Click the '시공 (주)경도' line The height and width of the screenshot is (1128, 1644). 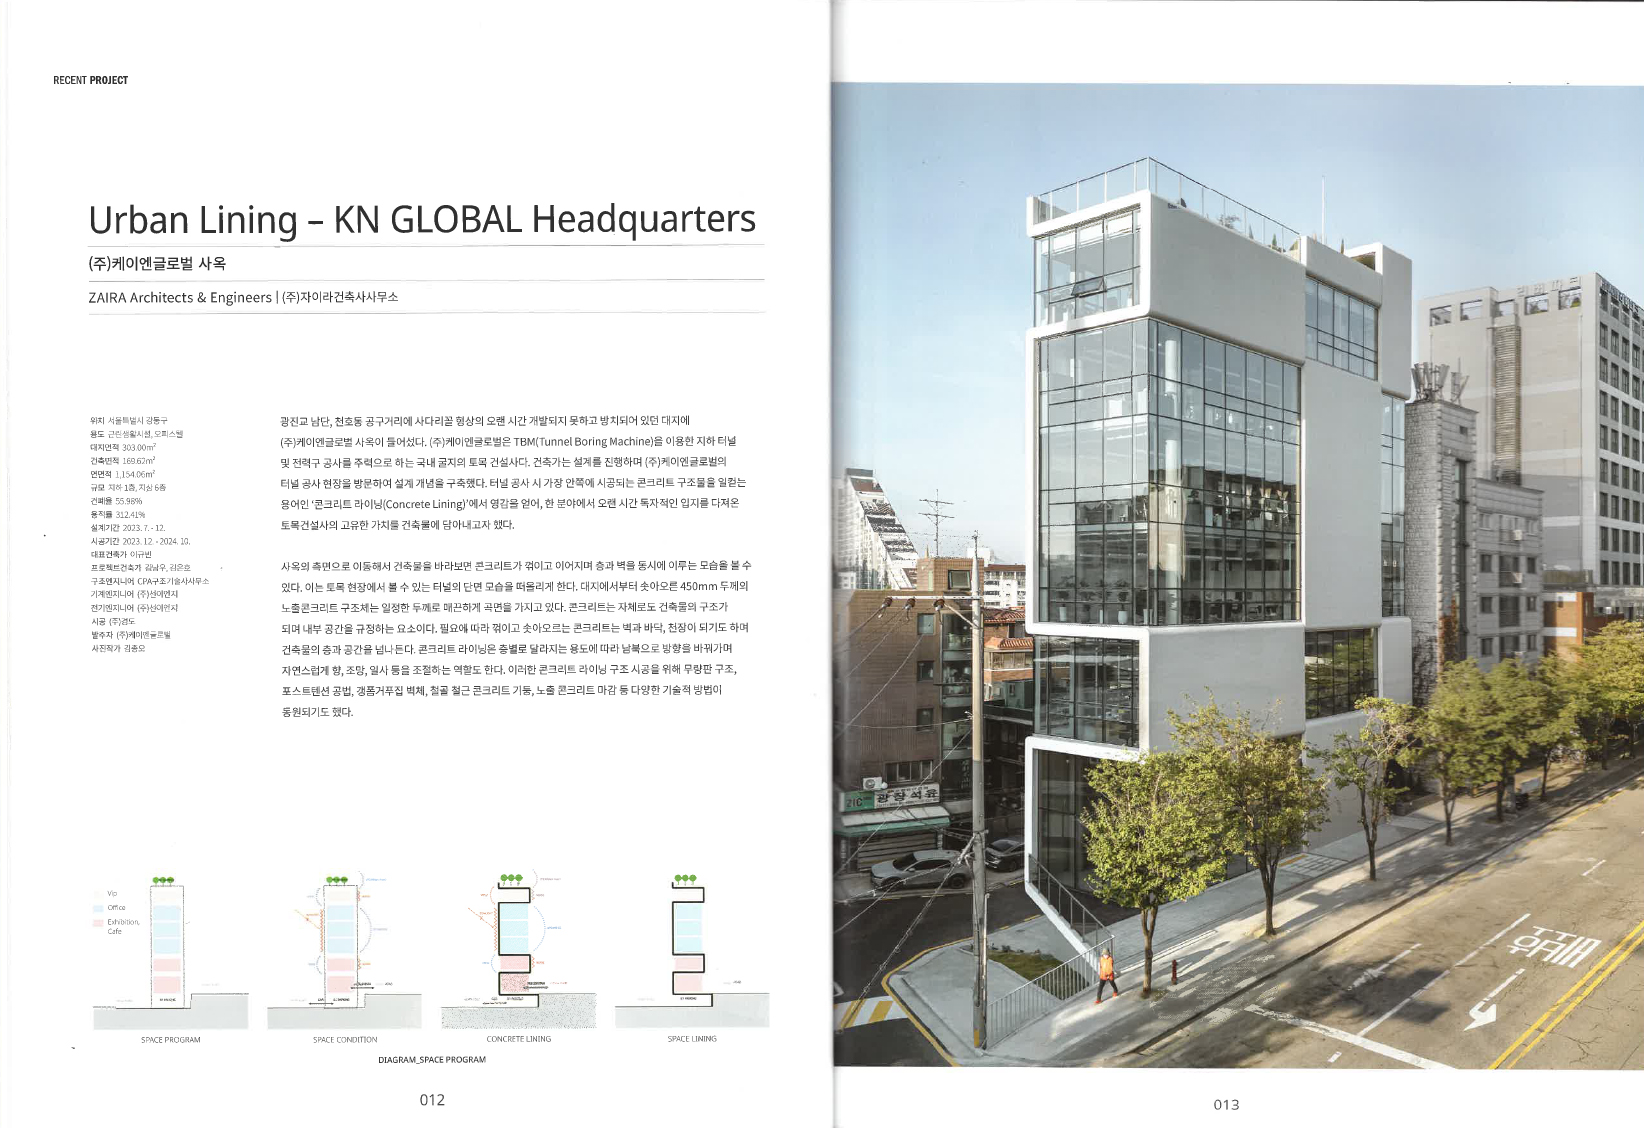[x=113, y=621]
